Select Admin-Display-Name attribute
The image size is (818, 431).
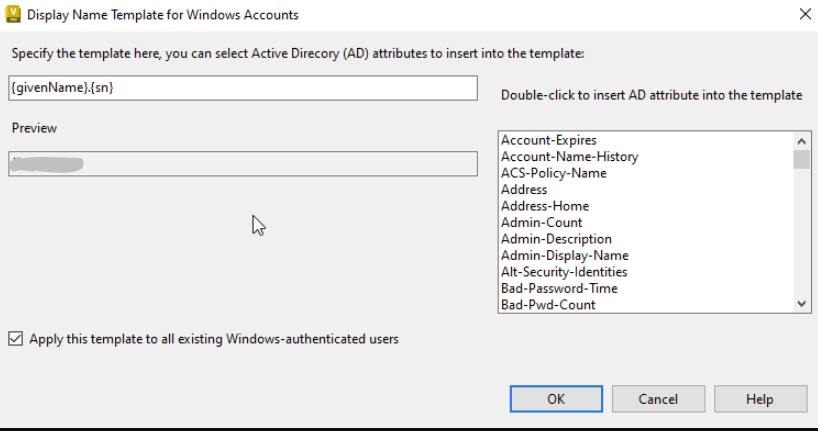(x=565, y=256)
